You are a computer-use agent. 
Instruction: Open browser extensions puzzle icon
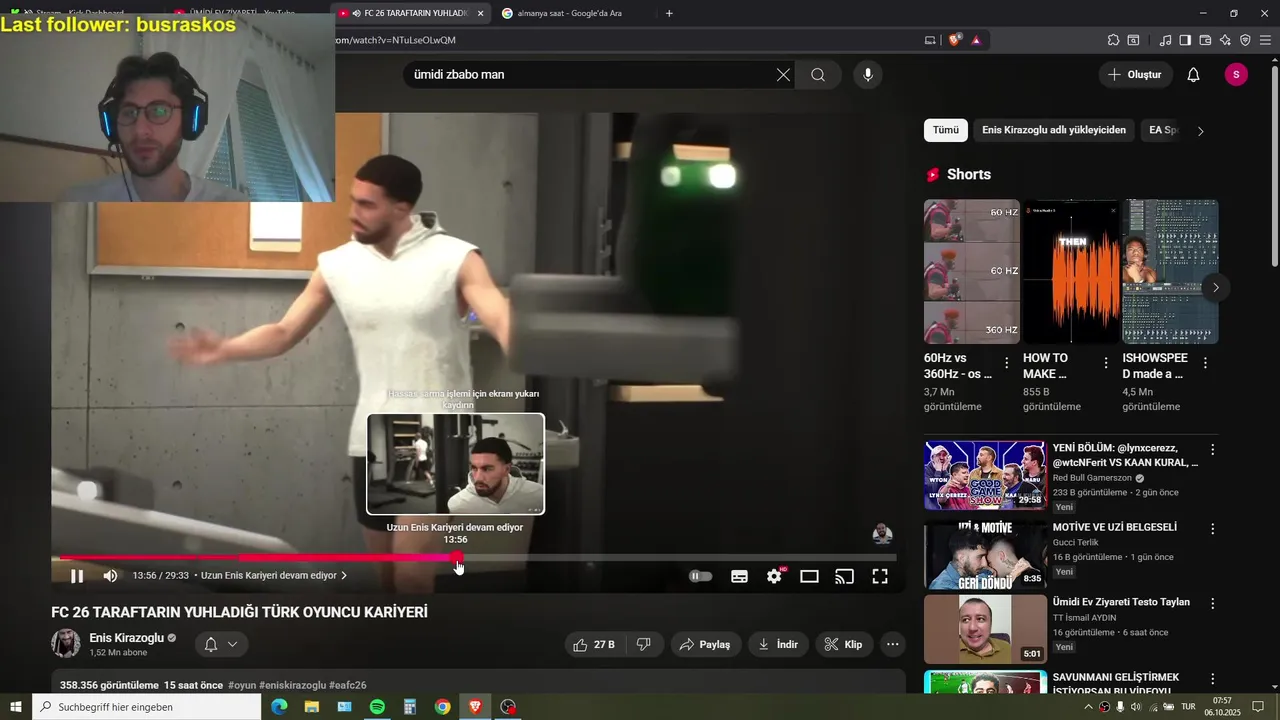[1113, 40]
